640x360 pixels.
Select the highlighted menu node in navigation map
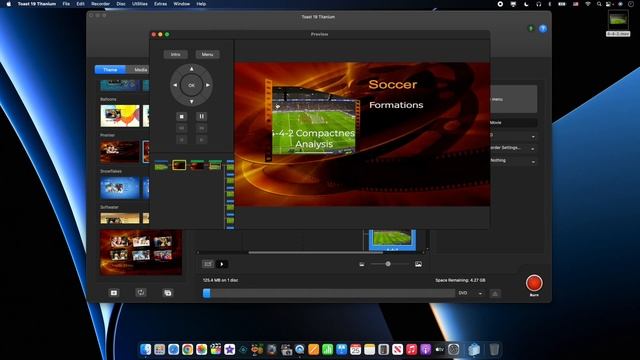(179, 165)
